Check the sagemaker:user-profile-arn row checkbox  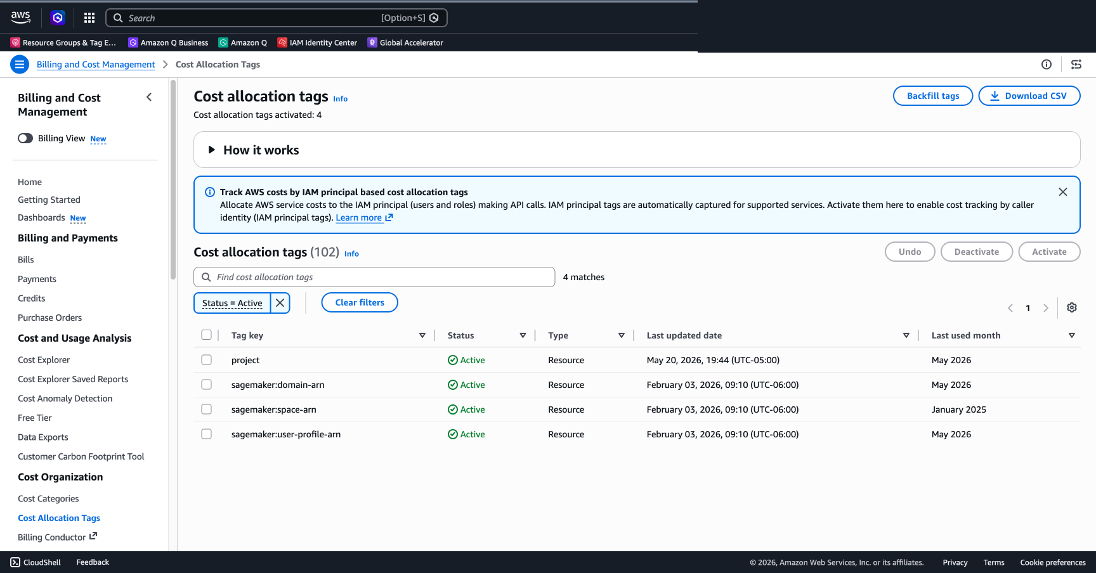tap(206, 434)
